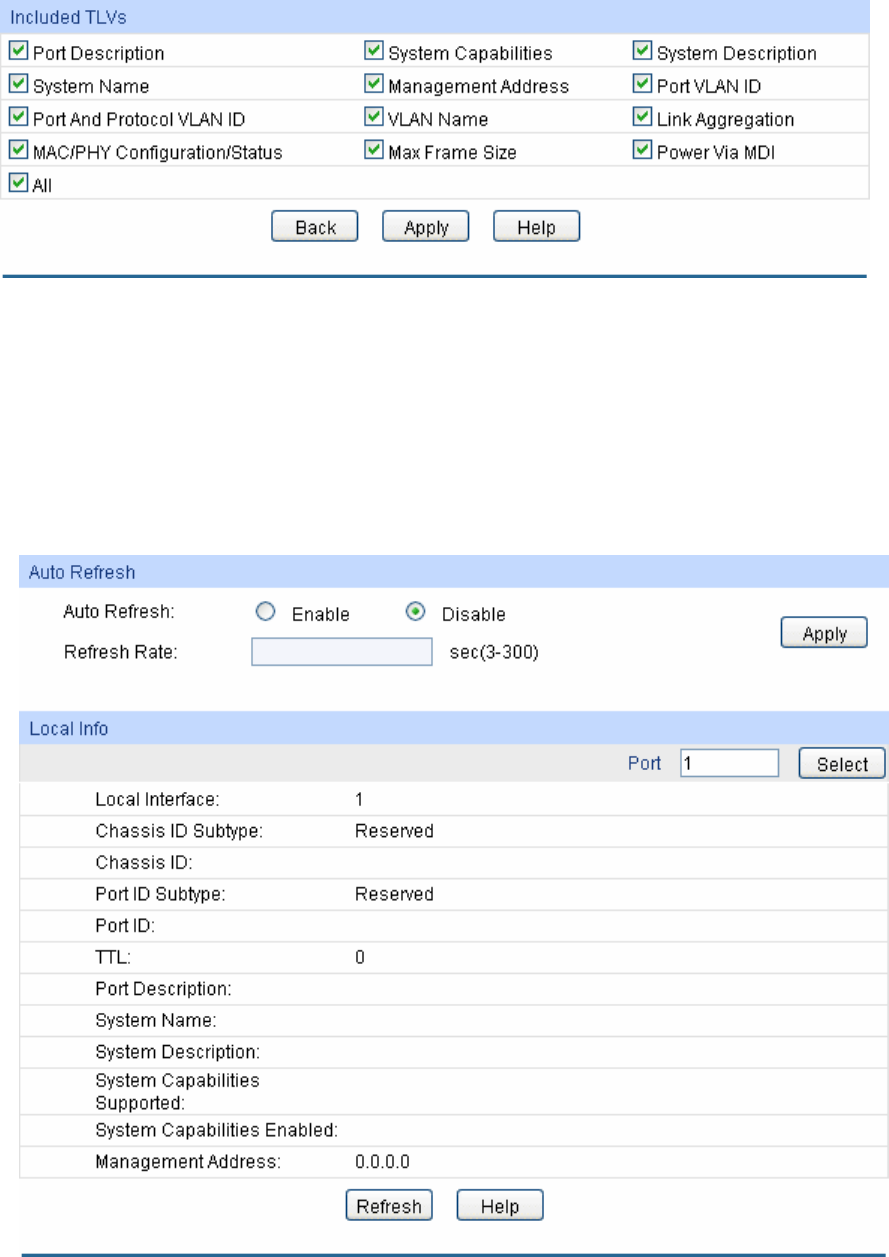Toggle the VLAN Name checkbox

[x=374, y=118]
